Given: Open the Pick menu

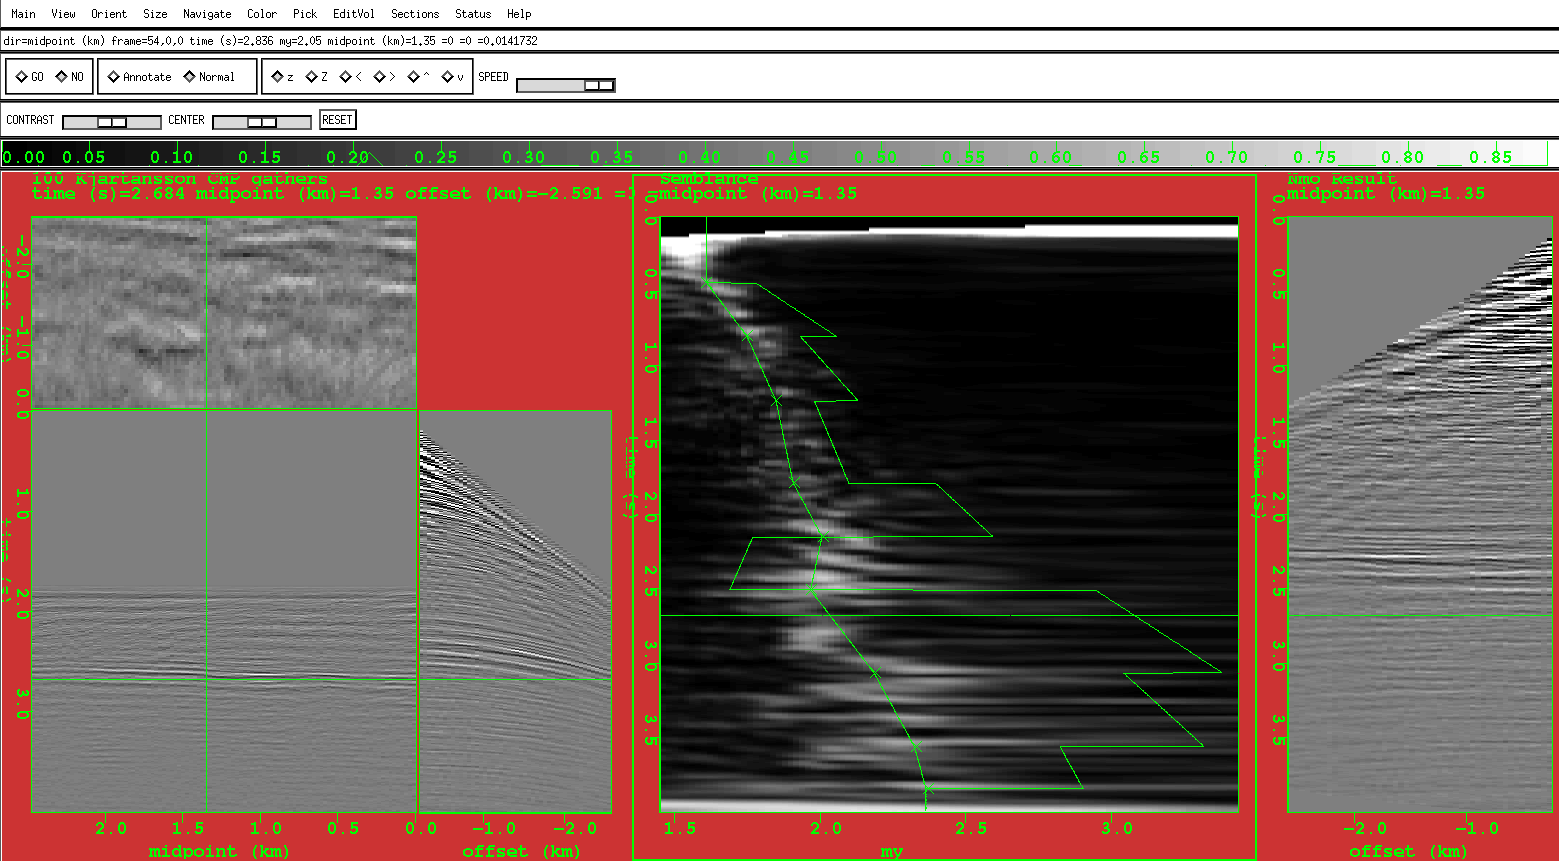Looking at the screenshot, I should 305,14.
